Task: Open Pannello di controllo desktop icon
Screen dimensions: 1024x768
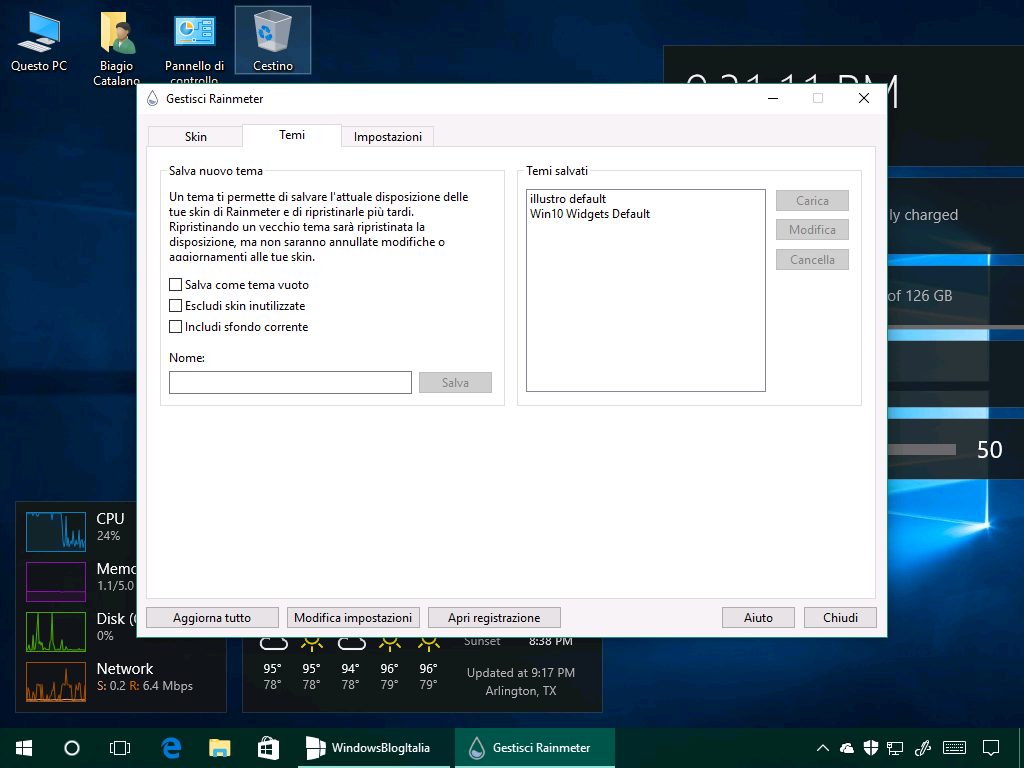Action: (195, 48)
